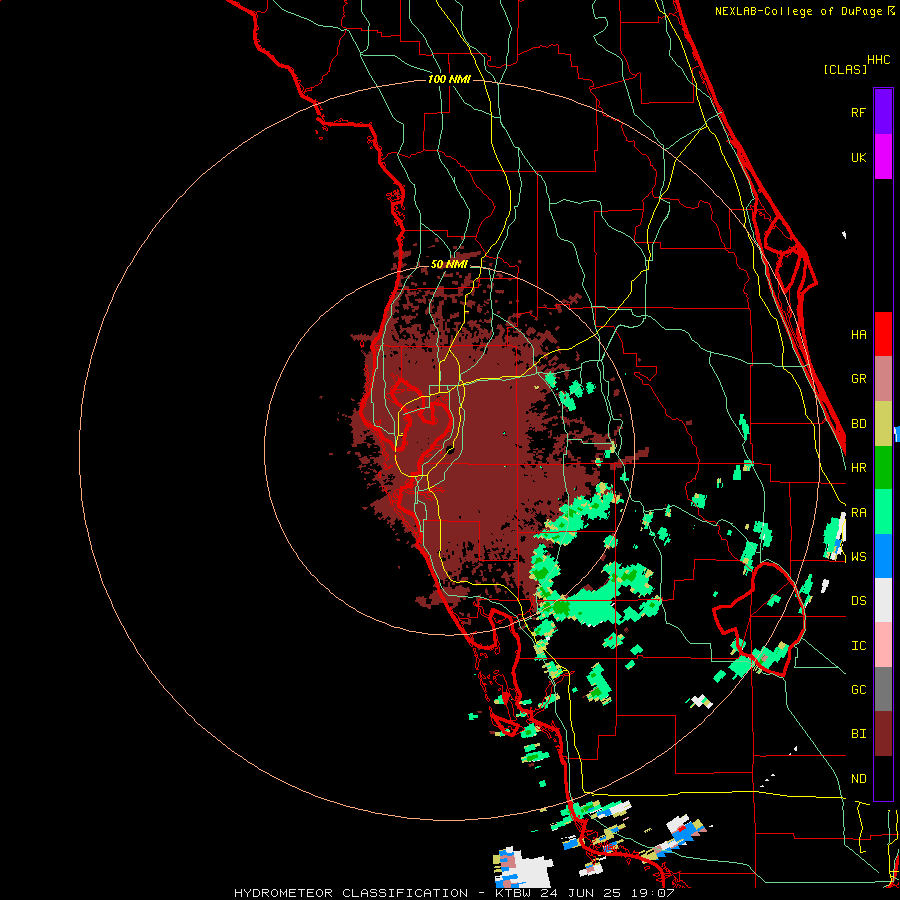Click the BD legend label
This screenshot has height=900, width=900.
coord(858,424)
